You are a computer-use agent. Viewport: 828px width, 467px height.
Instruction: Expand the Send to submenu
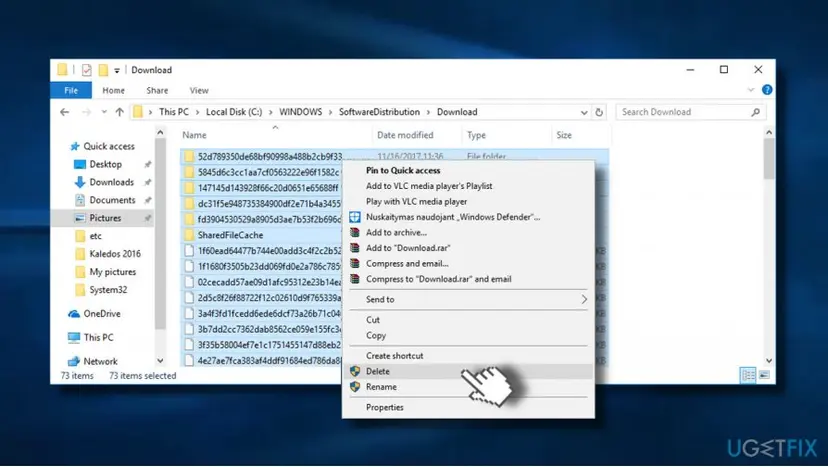point(468,300)
